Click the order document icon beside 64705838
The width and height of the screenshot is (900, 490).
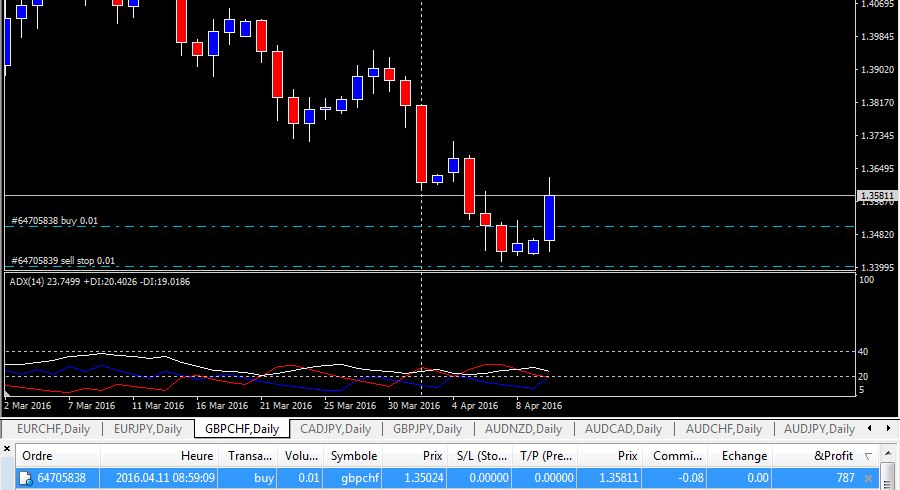click(25, 478)
